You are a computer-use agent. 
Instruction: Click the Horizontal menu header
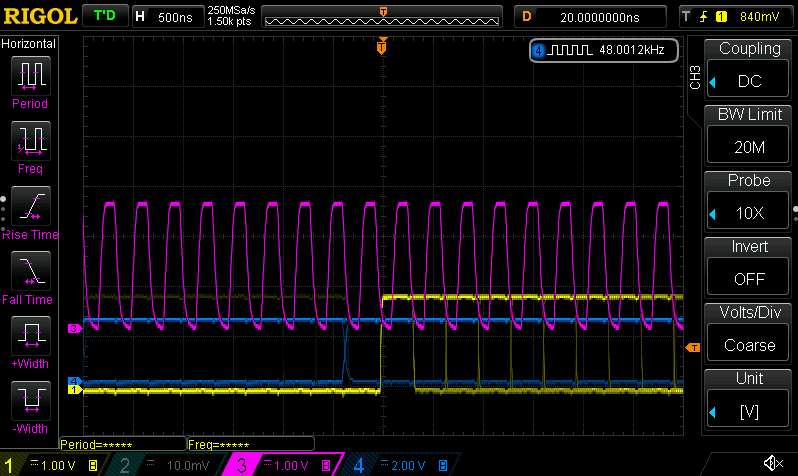(29, 44)
